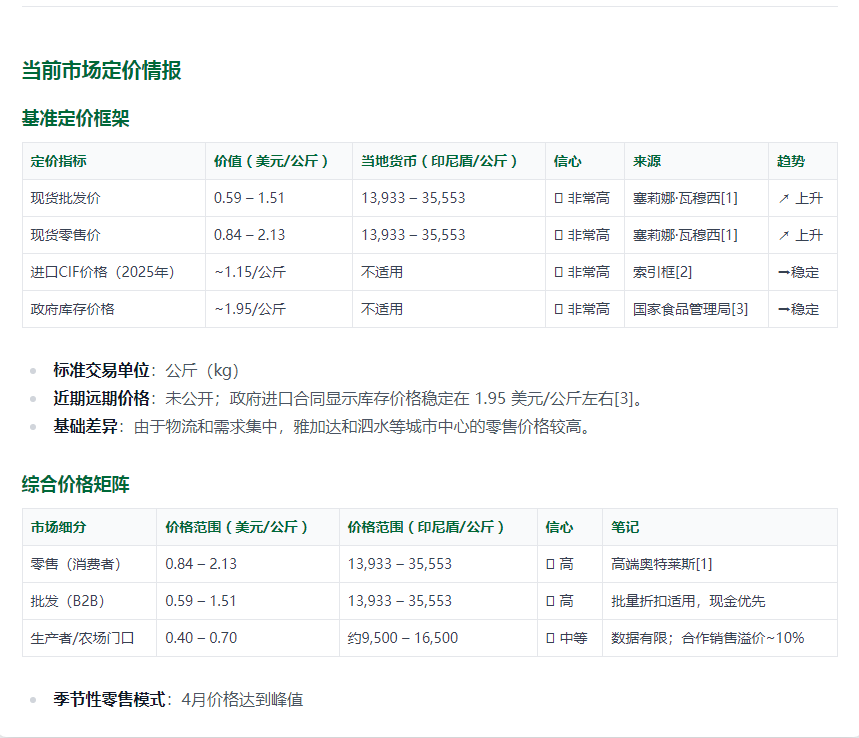Click 非常高 confidence in 政府库存价格 row
The width and height of the screenshot is (859, 738).
click(582, 309)
